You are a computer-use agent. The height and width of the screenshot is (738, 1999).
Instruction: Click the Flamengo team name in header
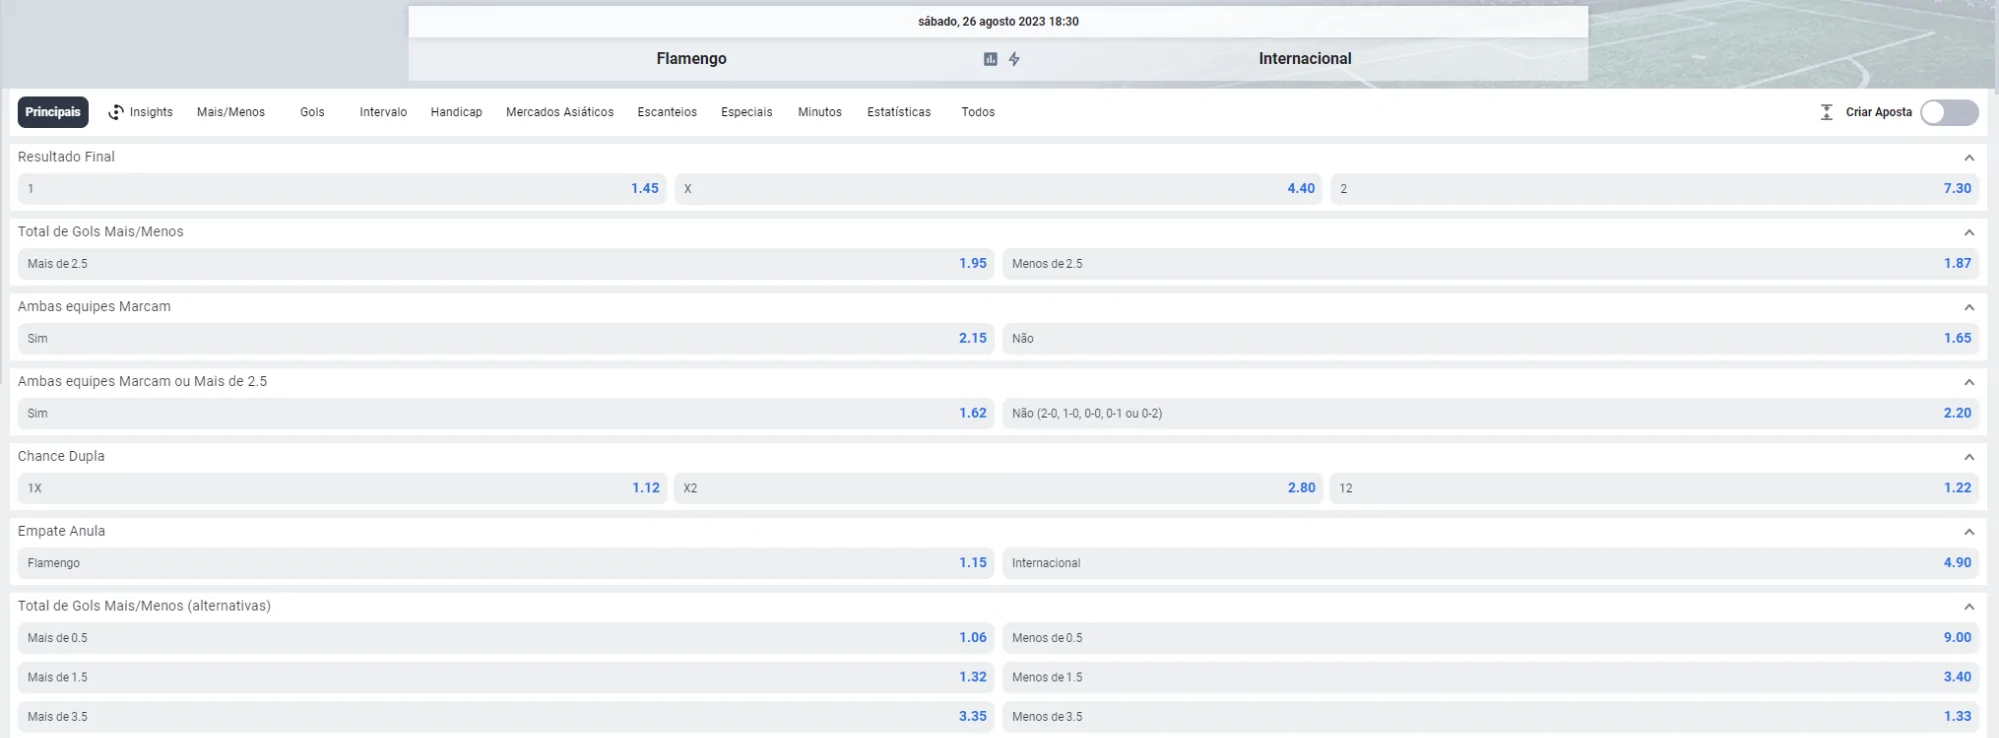pos(691,59)
